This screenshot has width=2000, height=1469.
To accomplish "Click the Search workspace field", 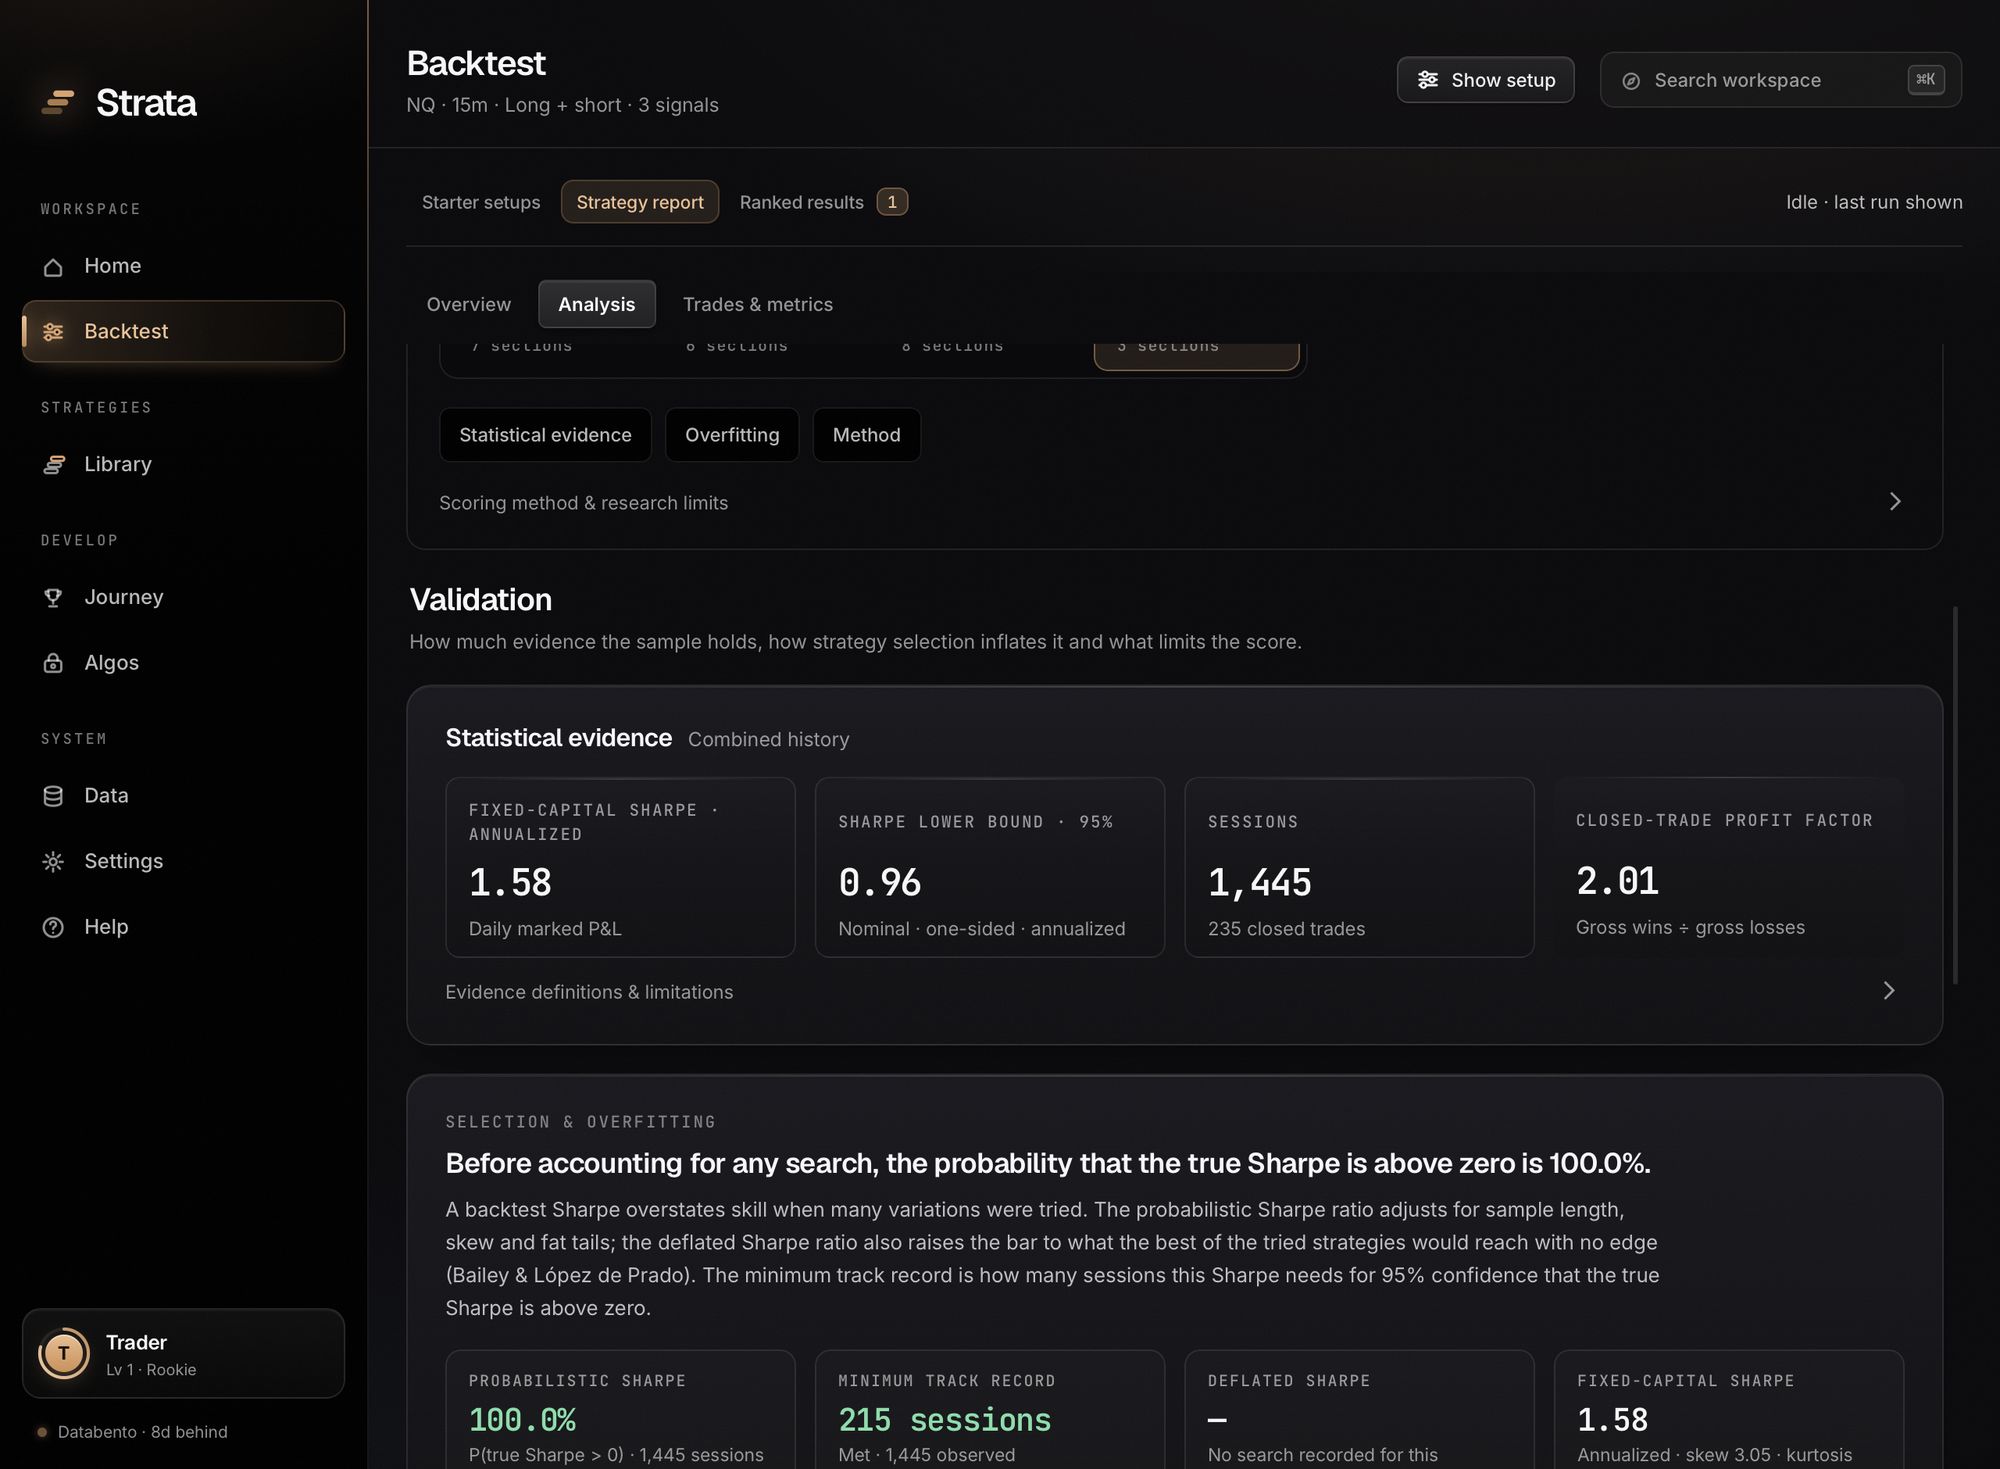I will point(1780,80).
